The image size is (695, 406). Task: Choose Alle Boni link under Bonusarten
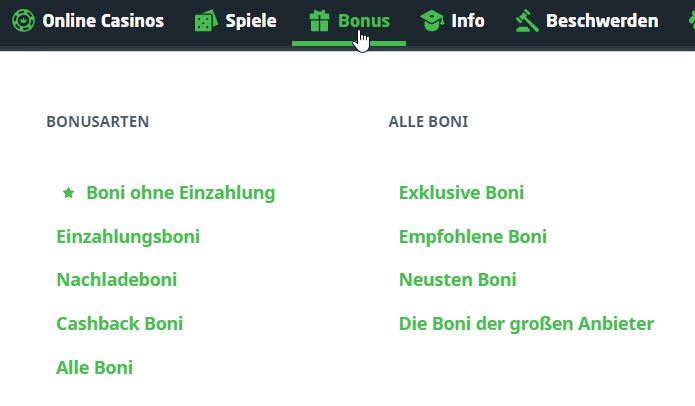coord(94,368)
